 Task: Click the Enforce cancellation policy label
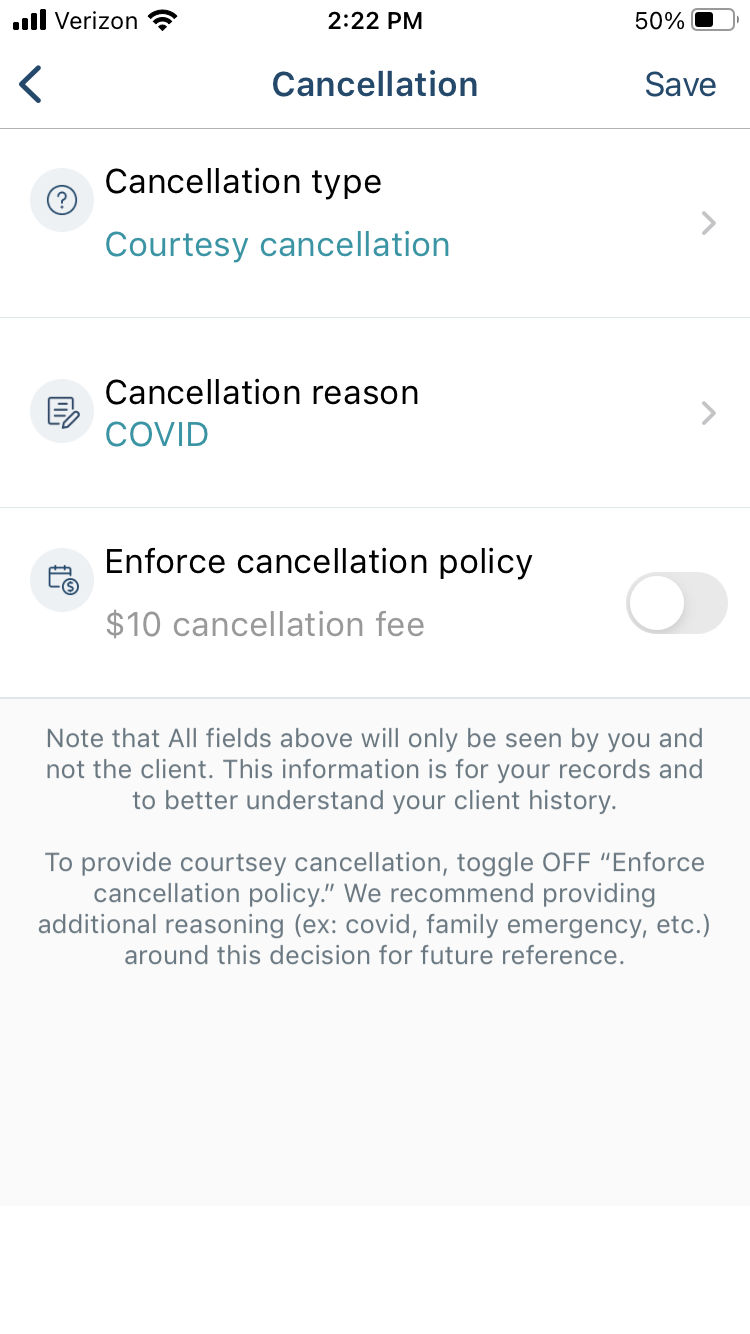(x=319, y=562)
